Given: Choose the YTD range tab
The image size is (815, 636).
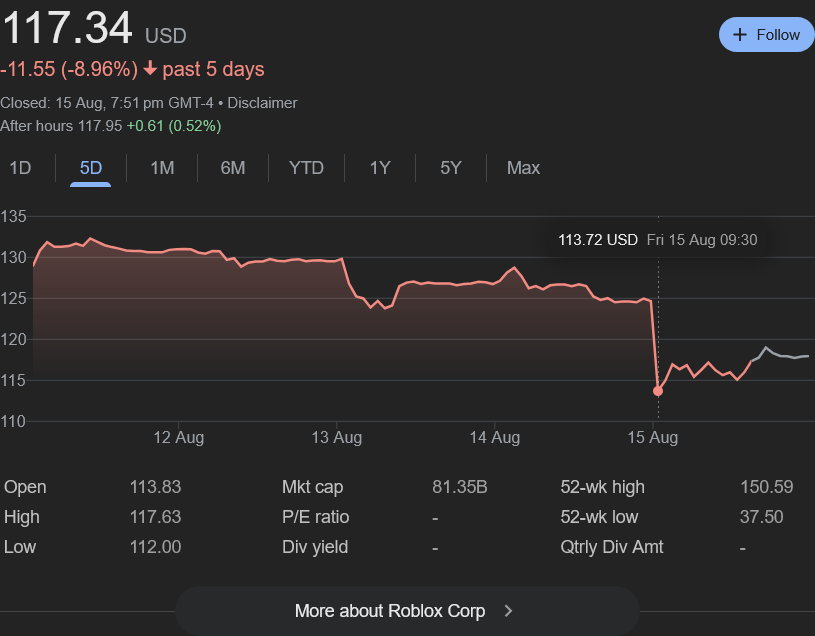Looking at the screenshot, I should [306, 168].
